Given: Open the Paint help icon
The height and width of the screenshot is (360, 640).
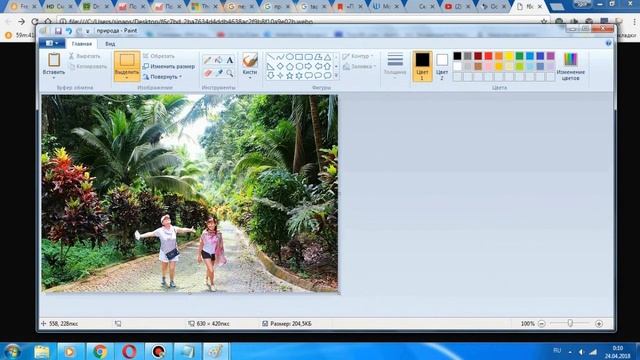Looking at the screenshot, I should 608,43.
